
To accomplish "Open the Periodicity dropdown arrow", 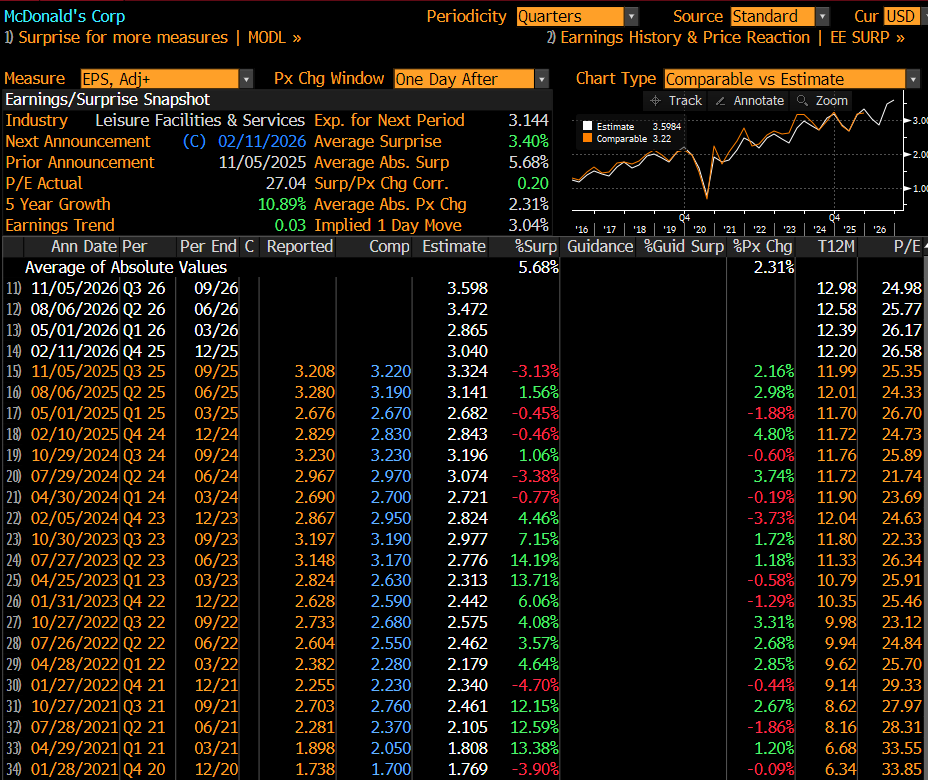I will pos(631,17).
